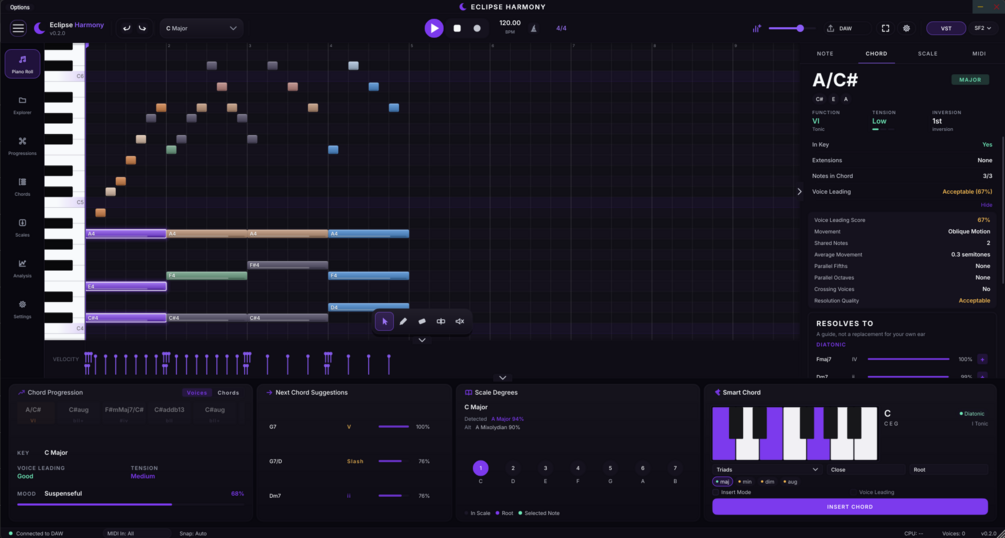
Task: Click the smart analysis bars icon
Action: coord(757,28)
